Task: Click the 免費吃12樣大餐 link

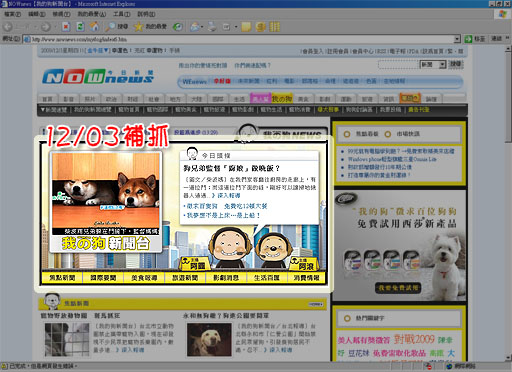Action: click(246, 206)
